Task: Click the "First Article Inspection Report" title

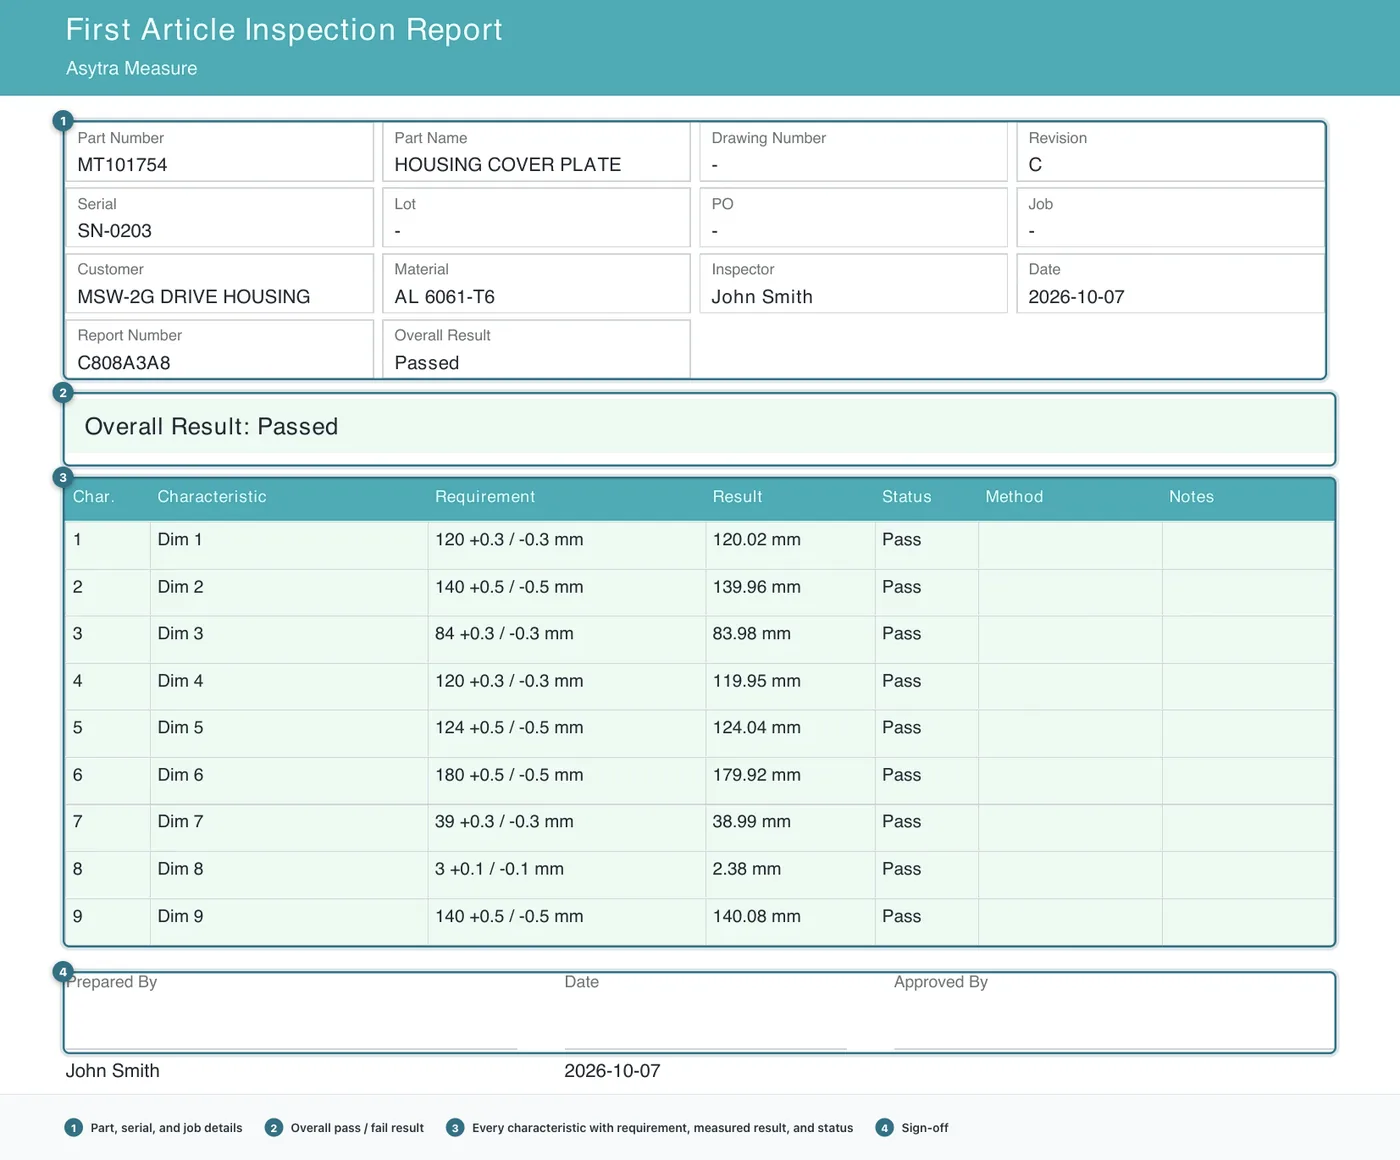Action: coord(284,30)
